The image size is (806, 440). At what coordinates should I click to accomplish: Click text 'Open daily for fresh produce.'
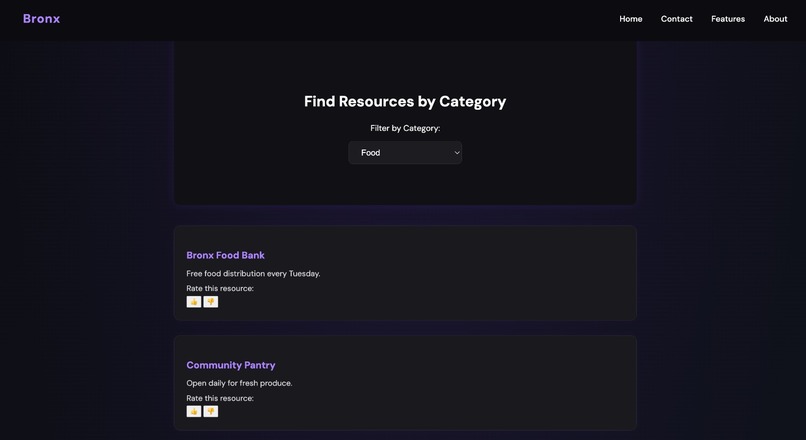[239, 383]
